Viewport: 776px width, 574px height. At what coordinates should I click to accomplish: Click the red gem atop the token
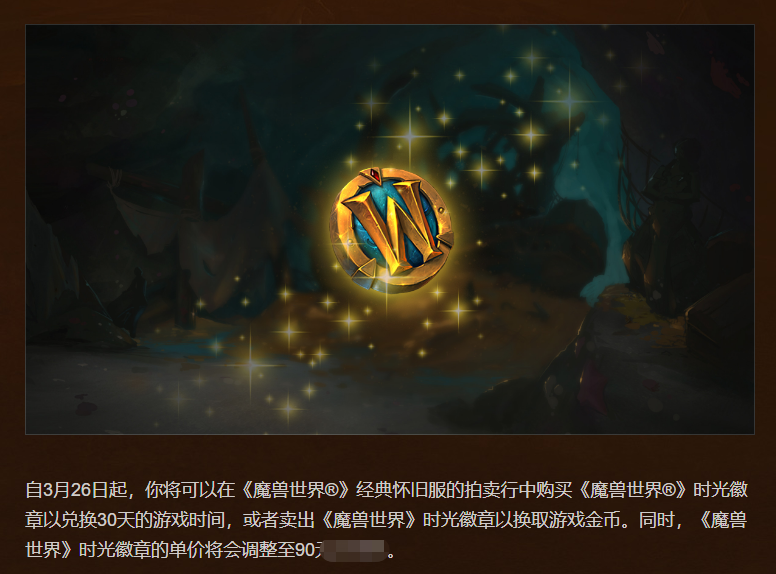tap(376, 174)
